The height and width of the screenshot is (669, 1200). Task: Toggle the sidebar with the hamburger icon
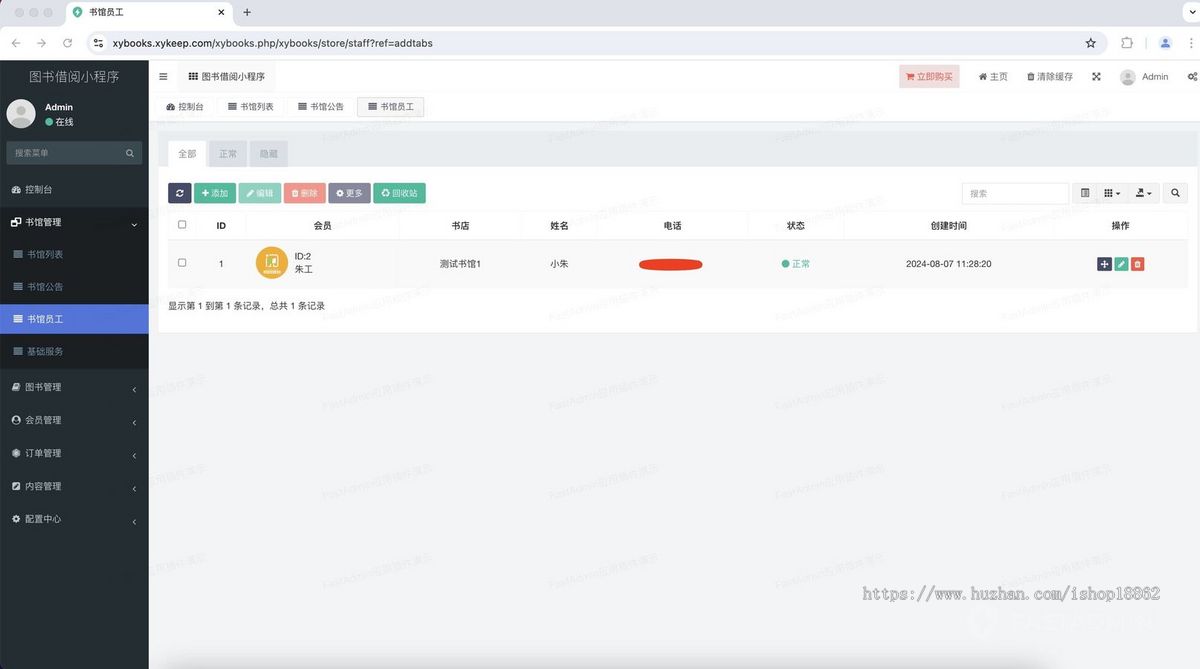click(163, 75)
